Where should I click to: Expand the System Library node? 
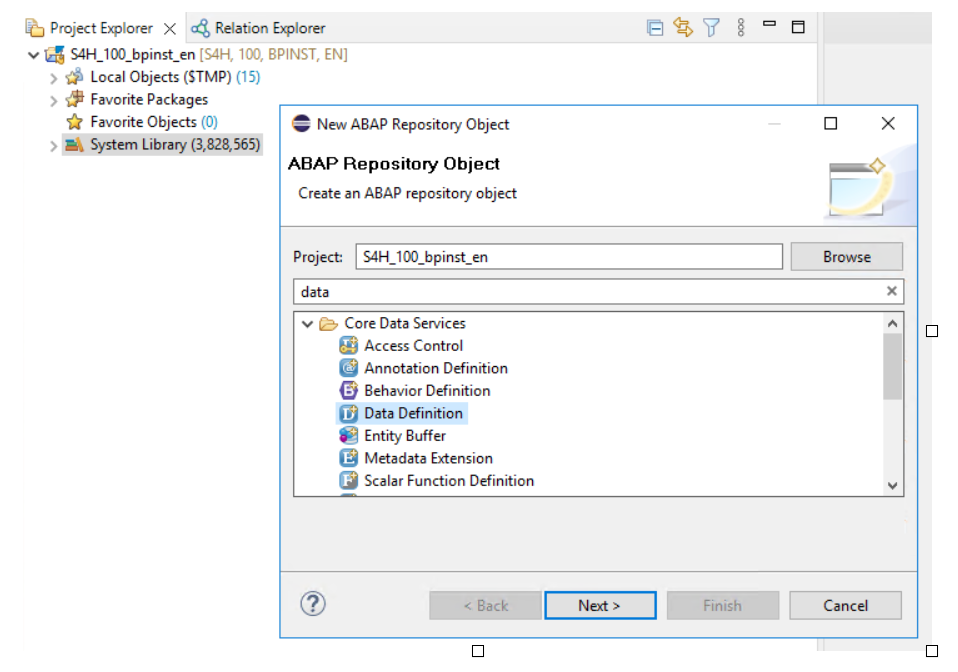click(x=52, y=144)
